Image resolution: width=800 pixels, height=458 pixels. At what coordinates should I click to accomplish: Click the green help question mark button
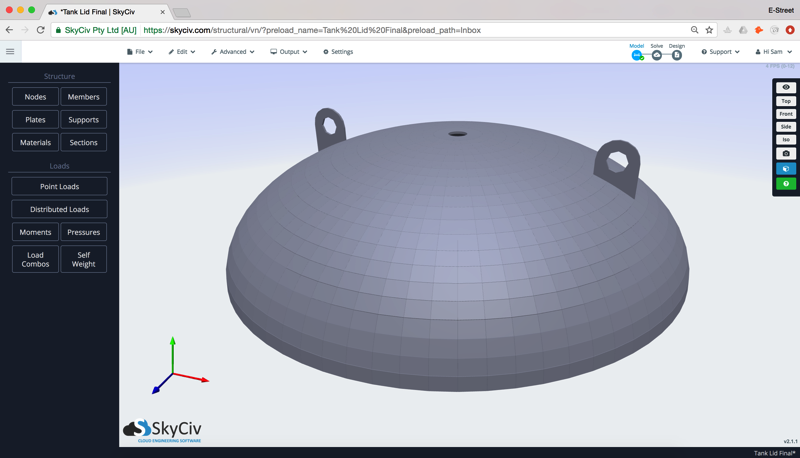(786, 184)
